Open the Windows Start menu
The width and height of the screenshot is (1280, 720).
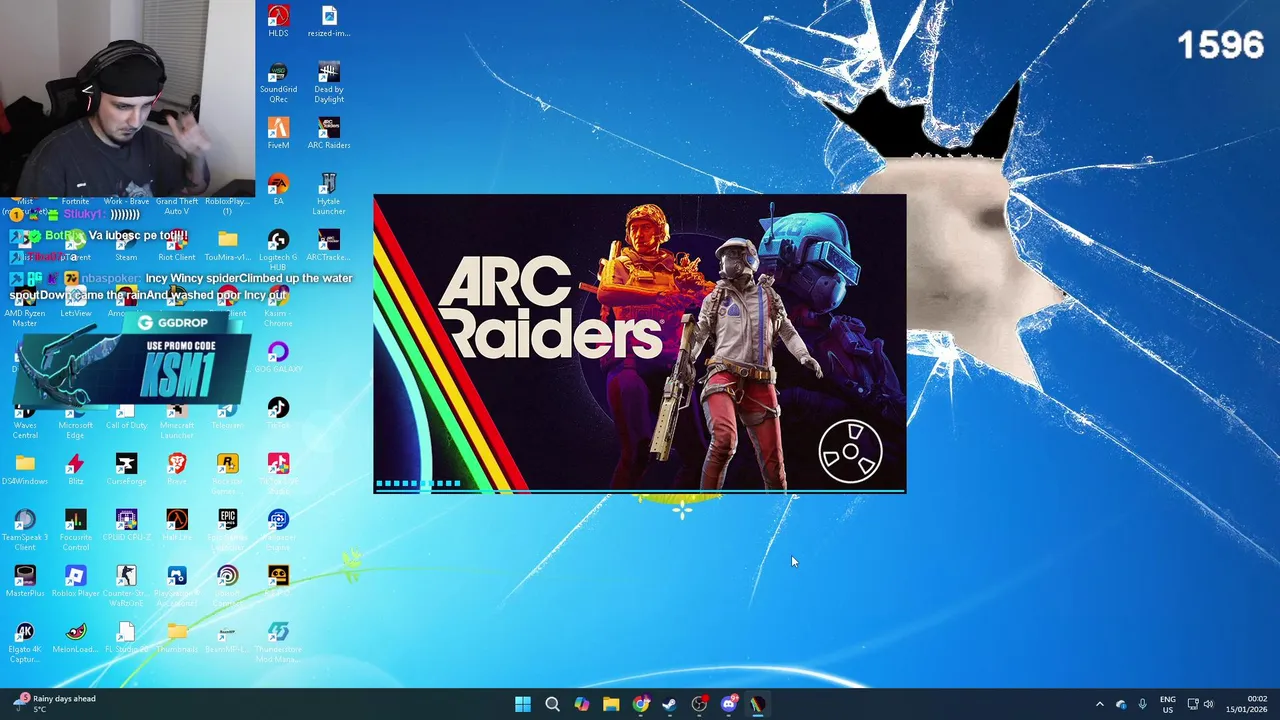(523, 704)
